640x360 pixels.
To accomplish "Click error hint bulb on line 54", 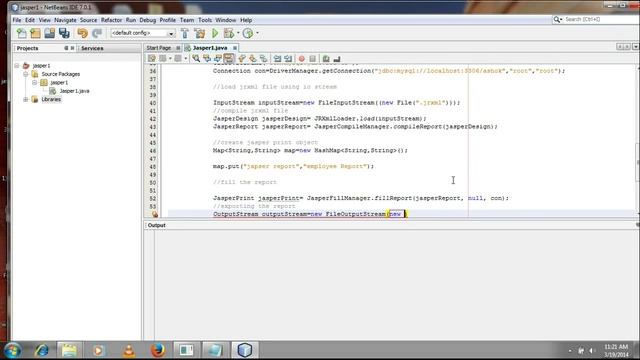I will 155,214.
